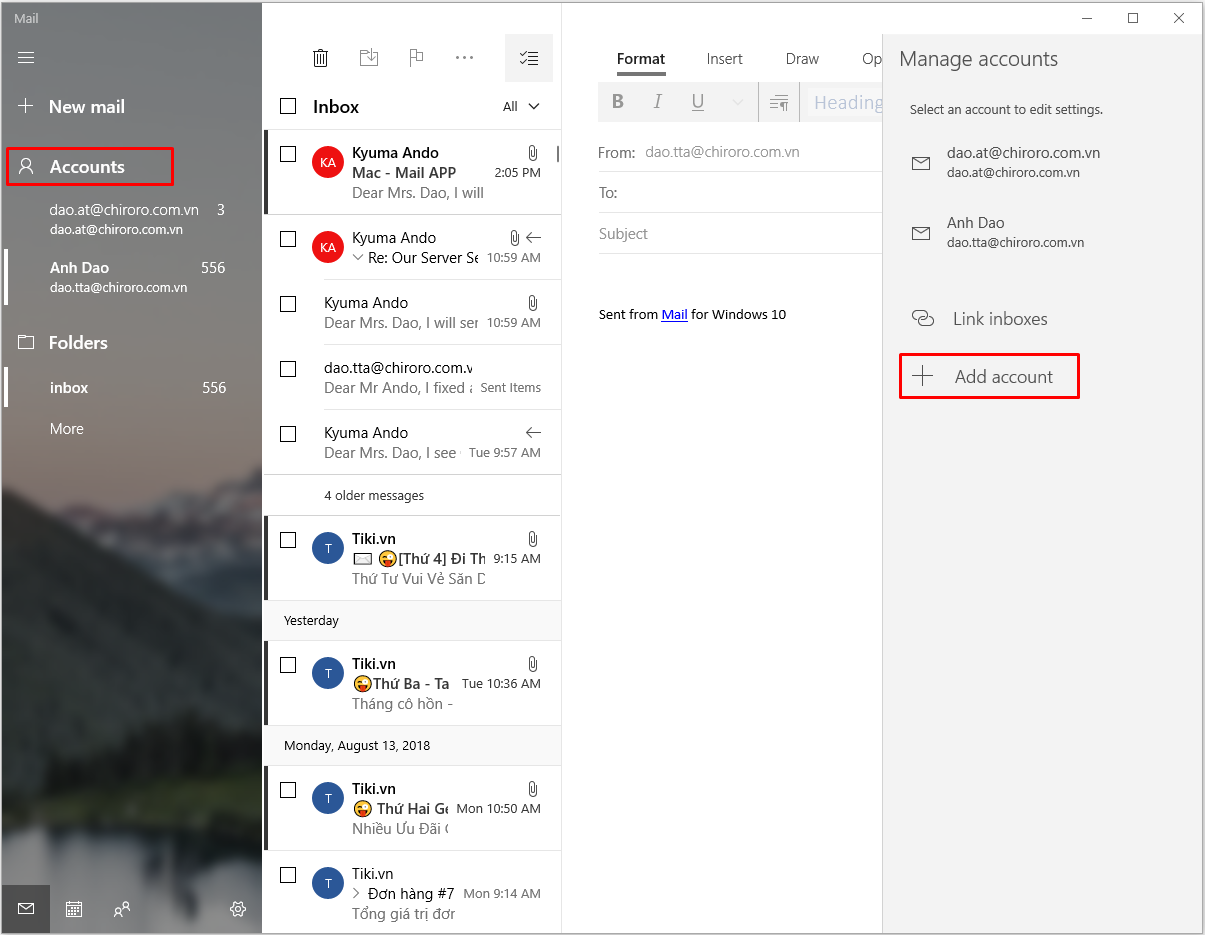Click the delete trash can icon

click(x=320, y=58)
